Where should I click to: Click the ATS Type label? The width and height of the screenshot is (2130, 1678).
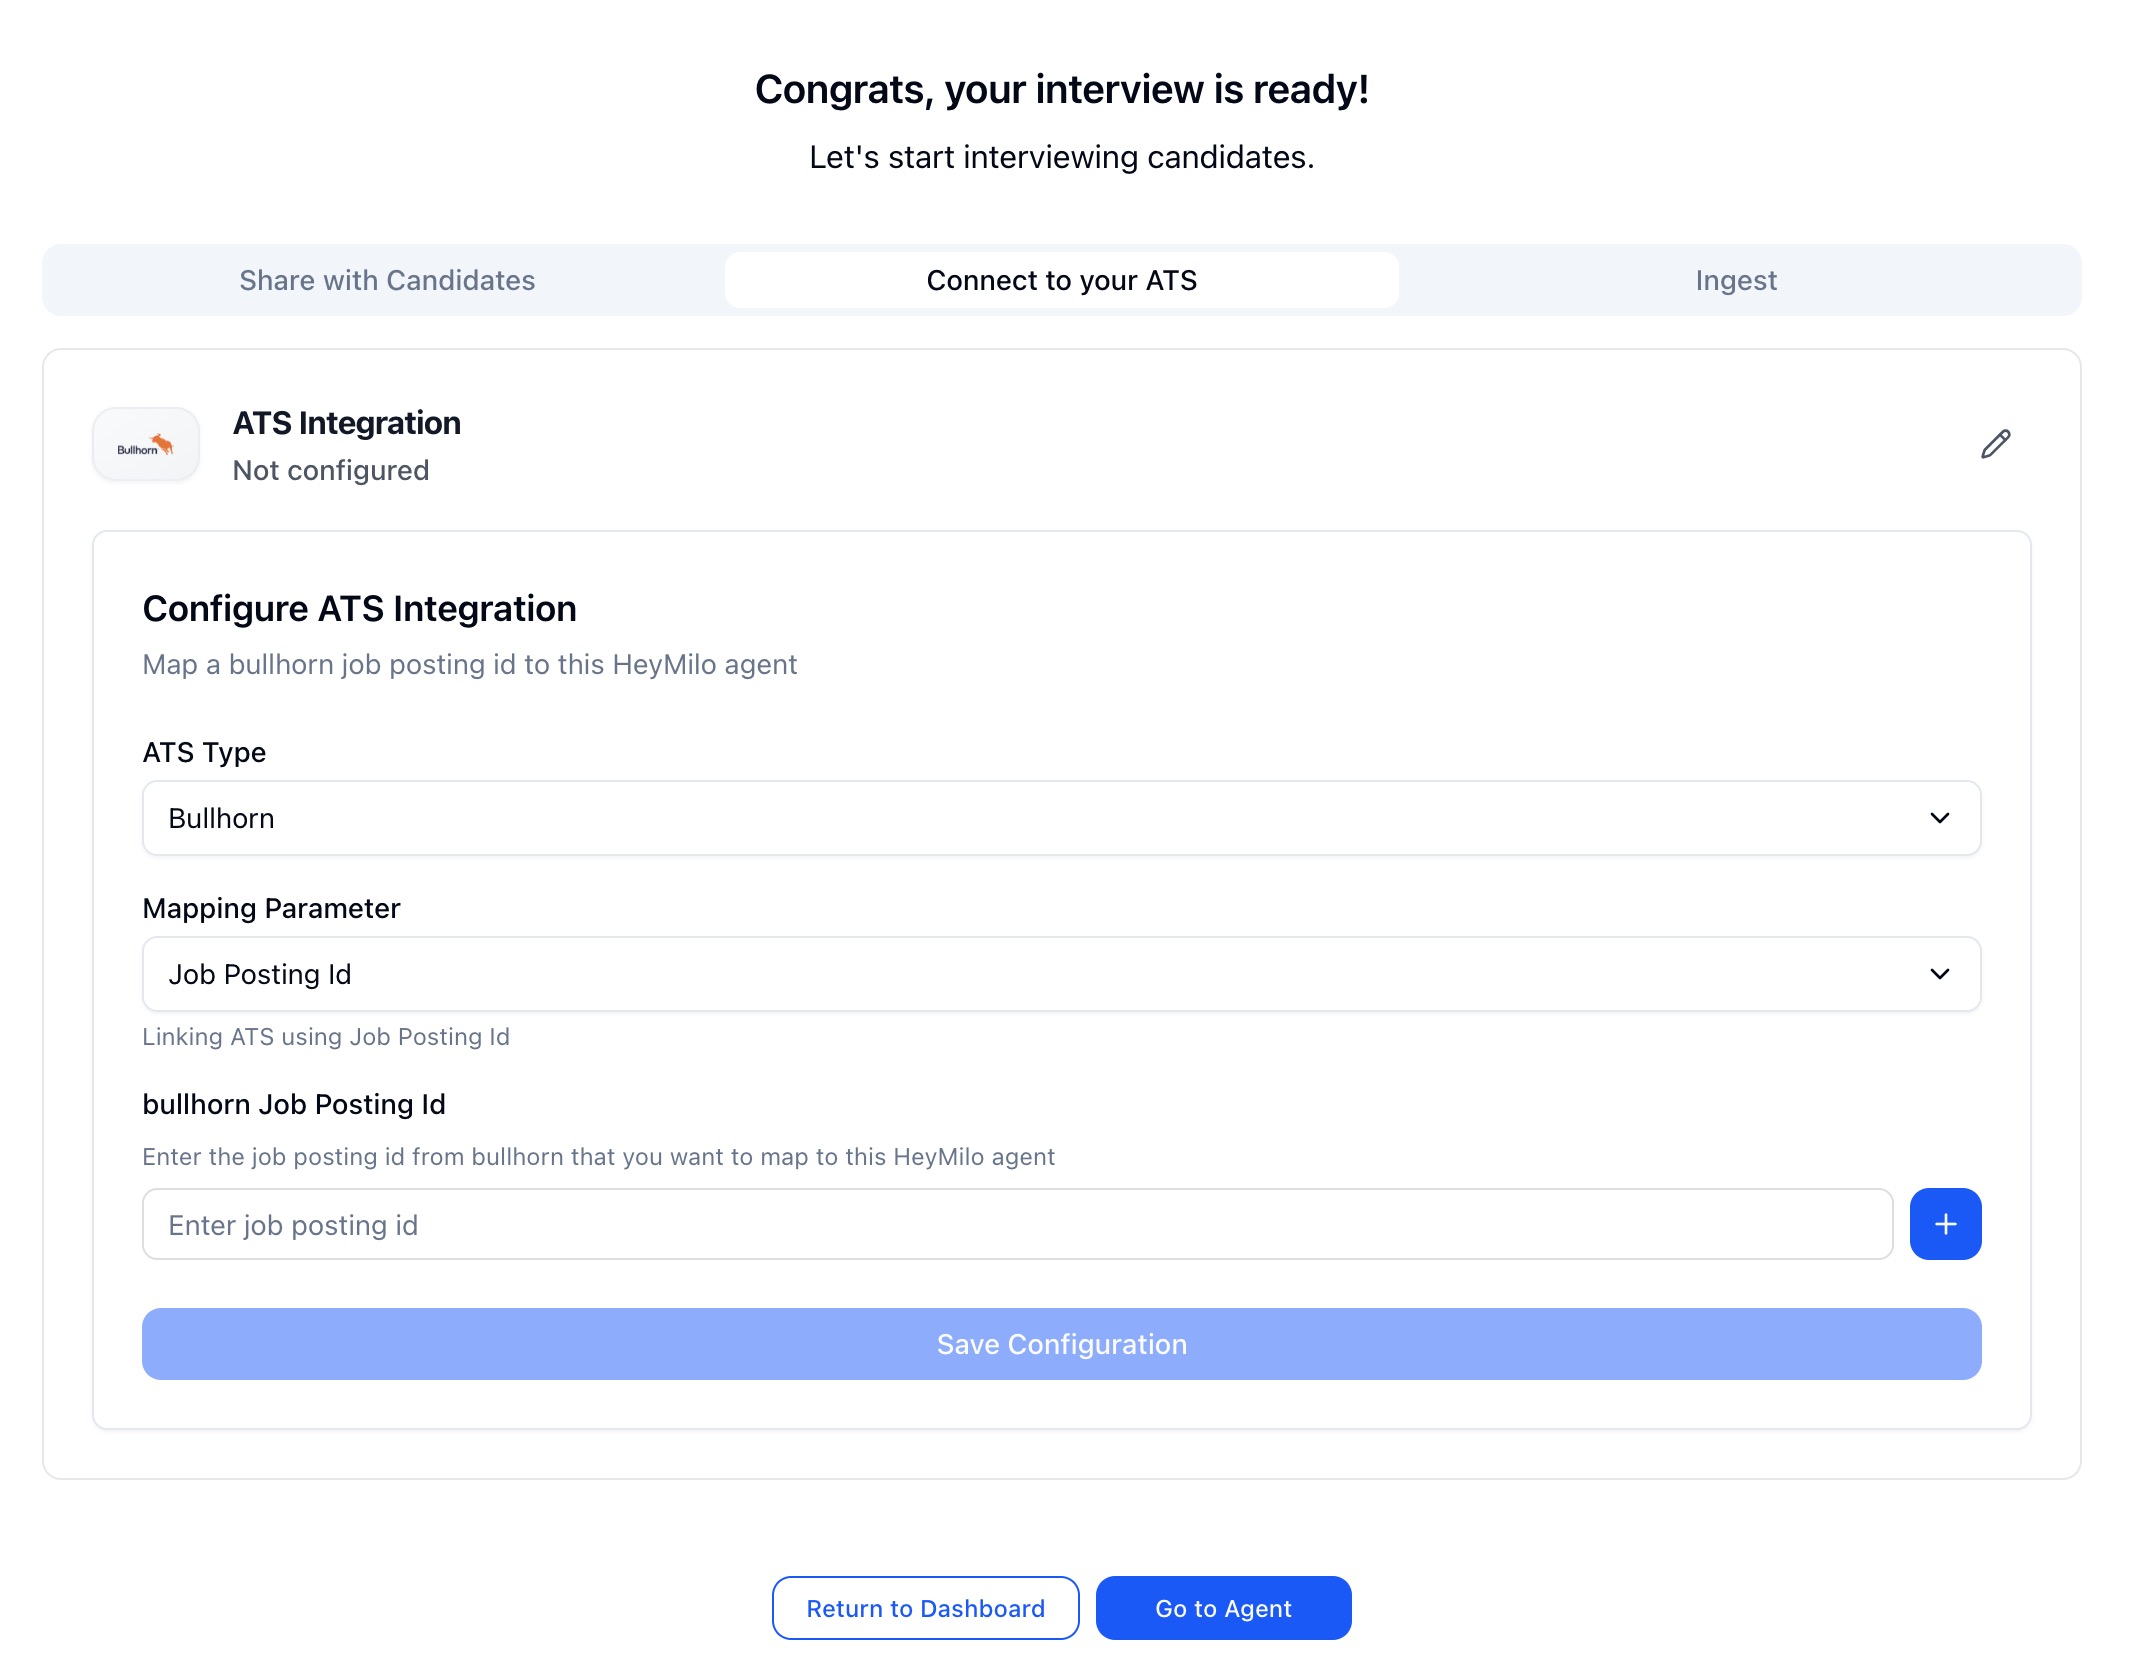point(204,752)
